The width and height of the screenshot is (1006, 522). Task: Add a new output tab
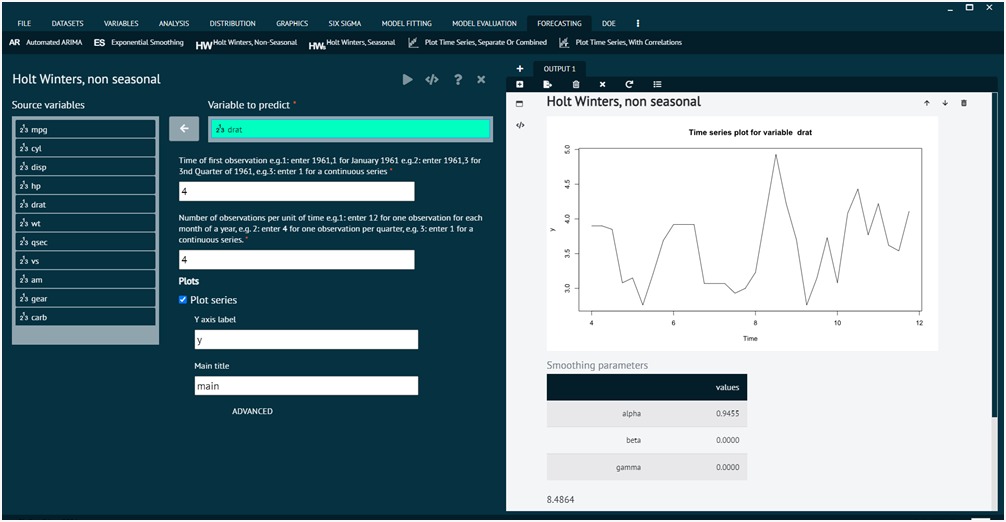point(519,68)
